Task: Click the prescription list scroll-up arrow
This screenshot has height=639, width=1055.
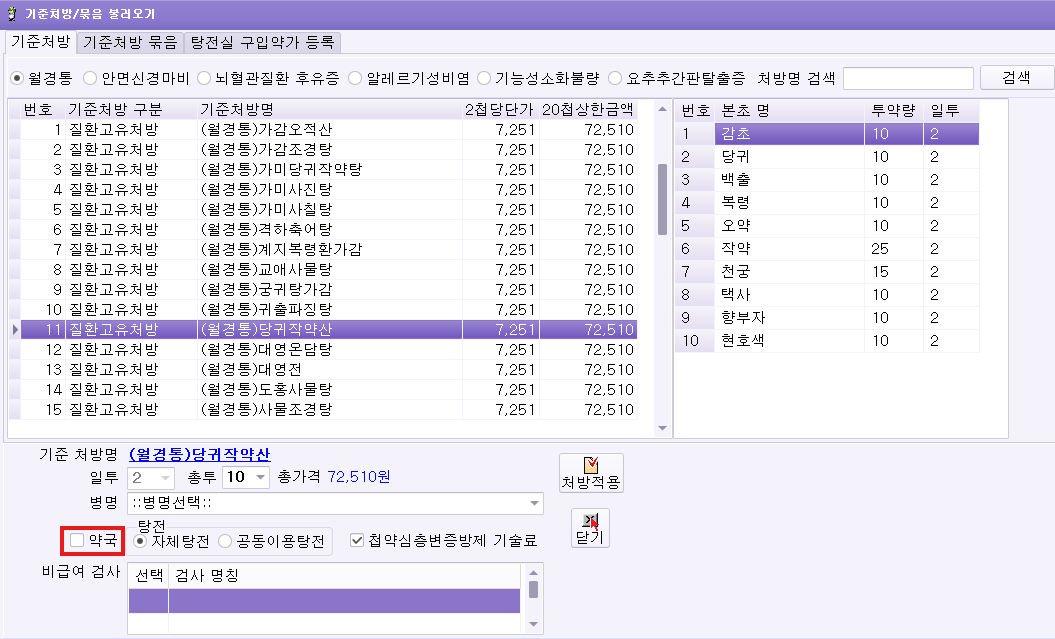Action: tap(662, 109)
